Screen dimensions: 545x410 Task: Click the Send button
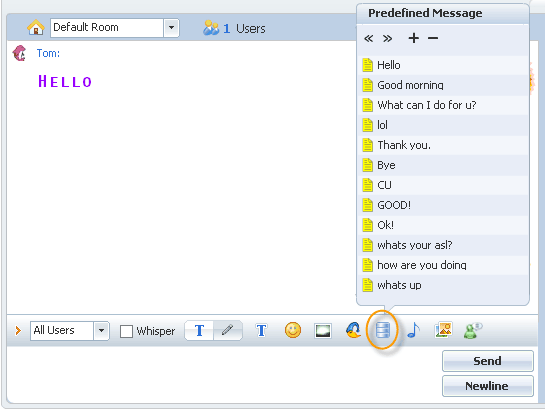(487, 361)
